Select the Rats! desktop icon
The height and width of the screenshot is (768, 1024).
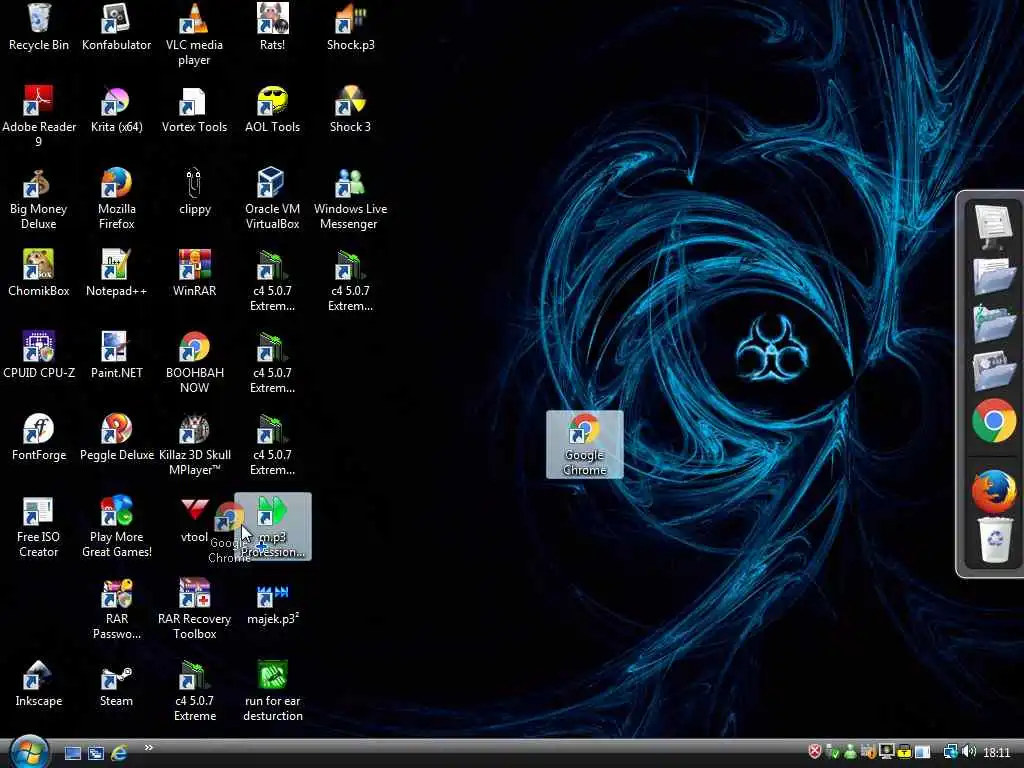click(x=272, y=27)
